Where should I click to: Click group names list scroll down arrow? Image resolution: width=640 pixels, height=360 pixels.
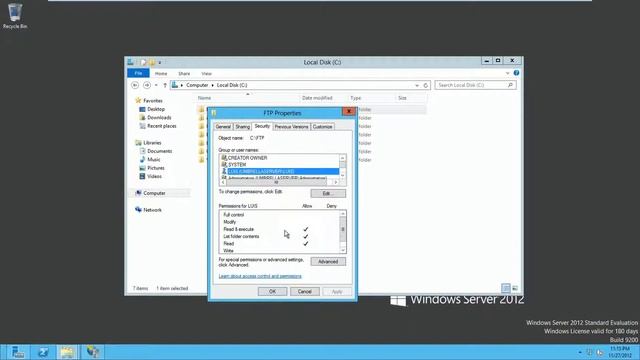click(342, 175)
